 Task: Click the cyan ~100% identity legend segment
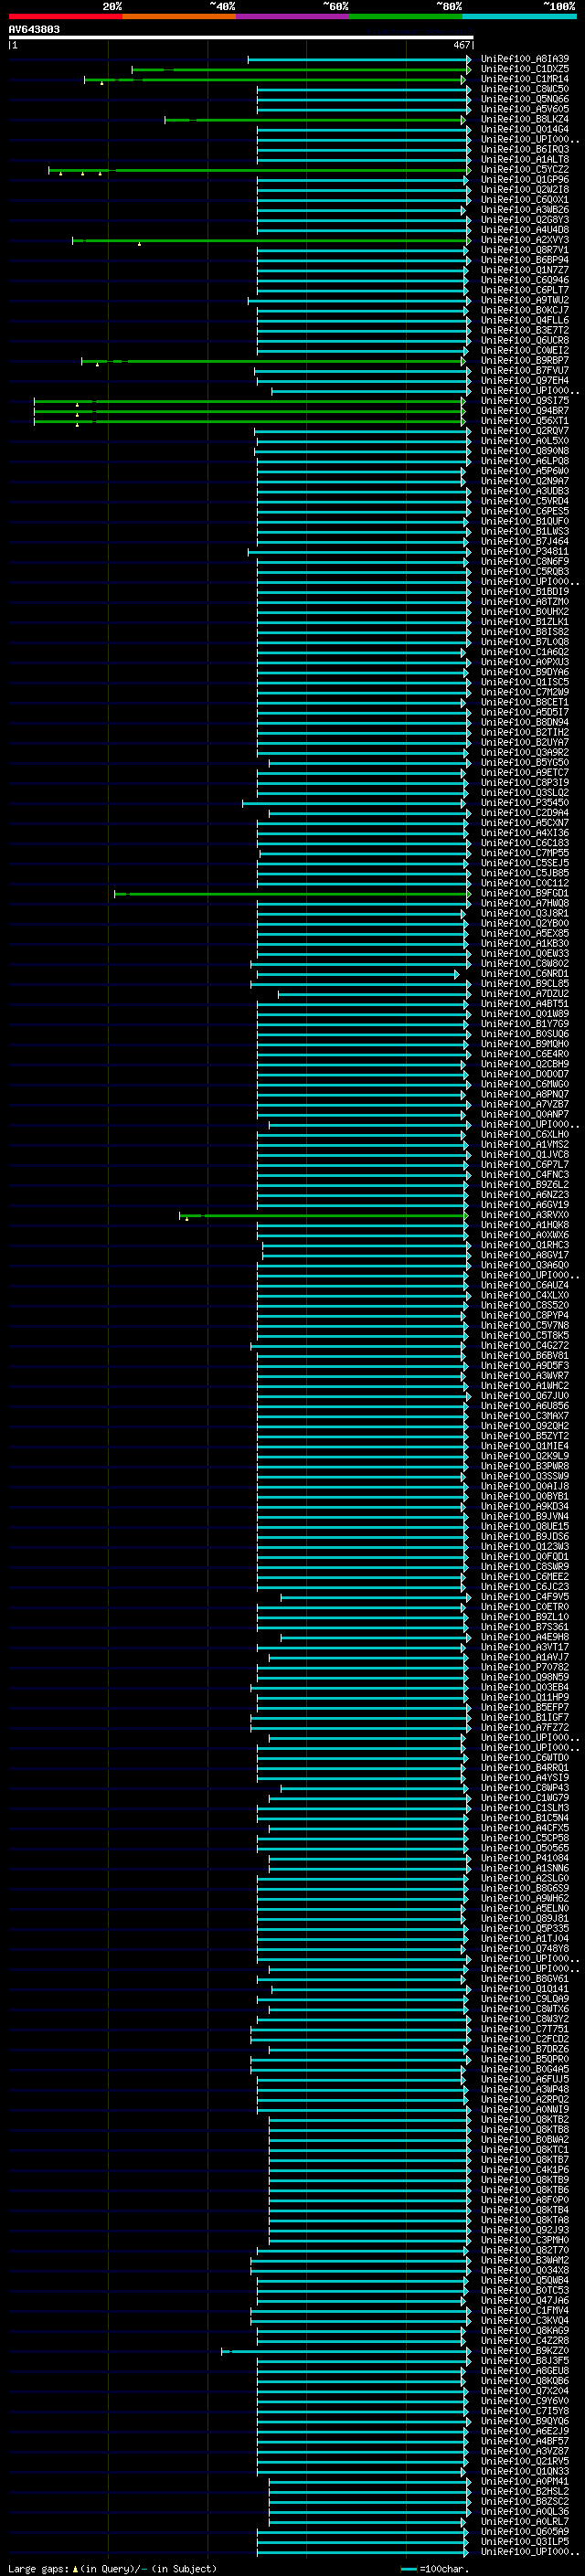519,17
